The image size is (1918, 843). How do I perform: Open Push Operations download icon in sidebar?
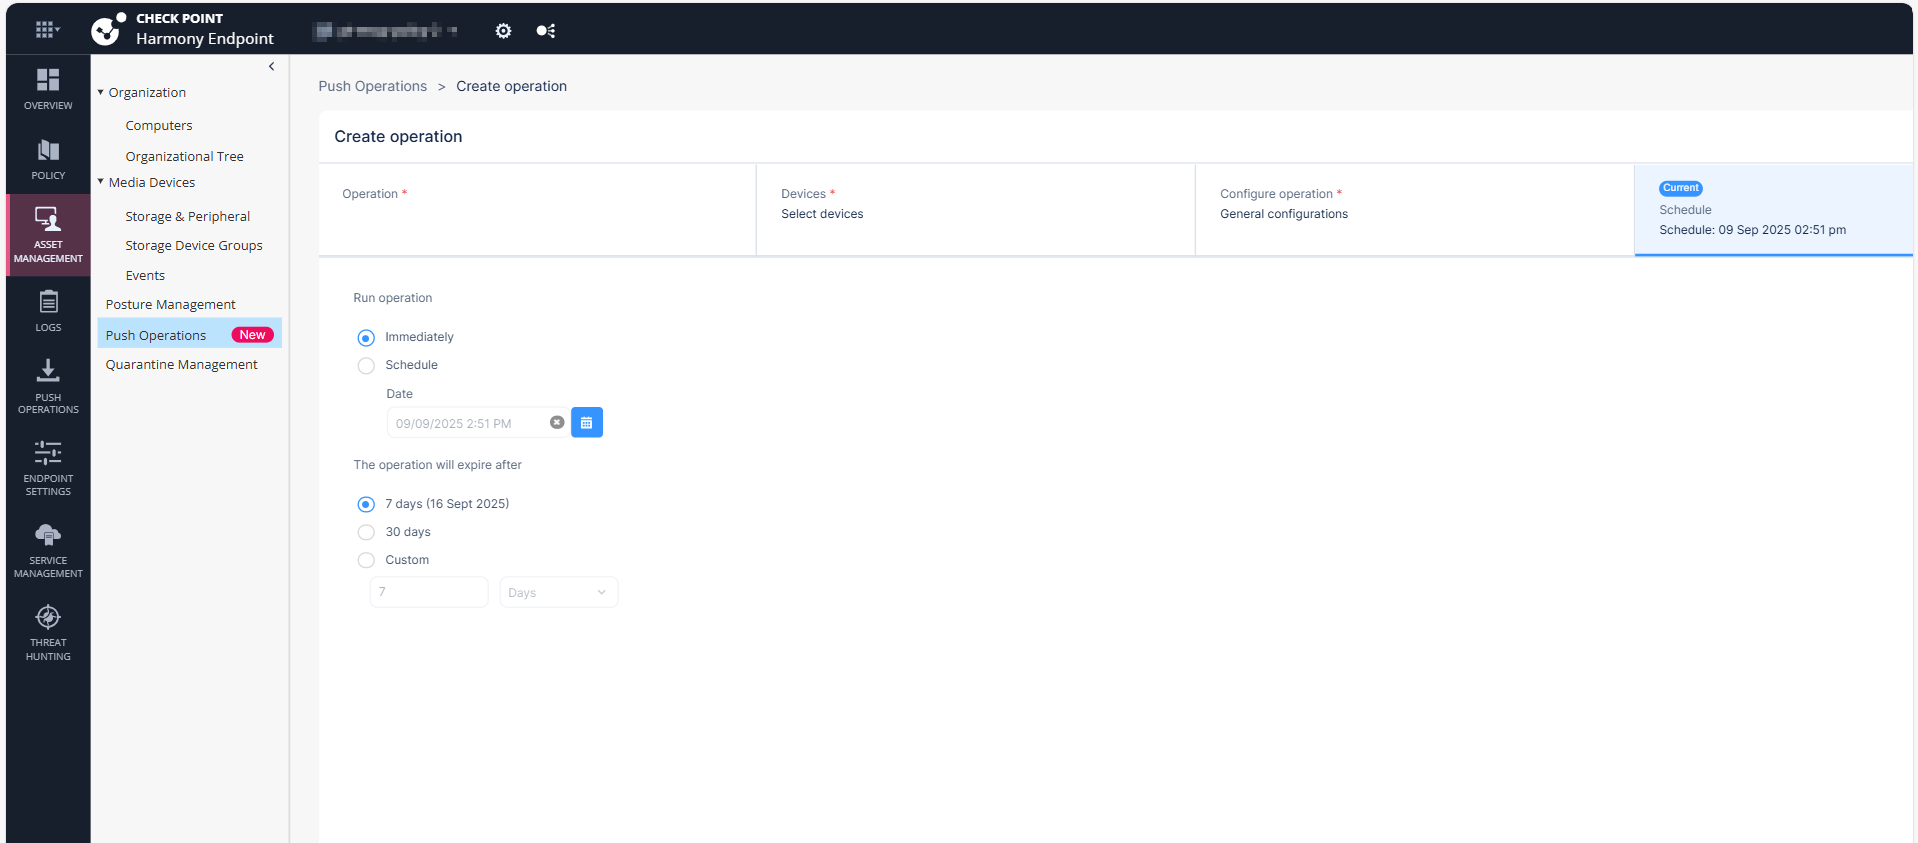48,372
